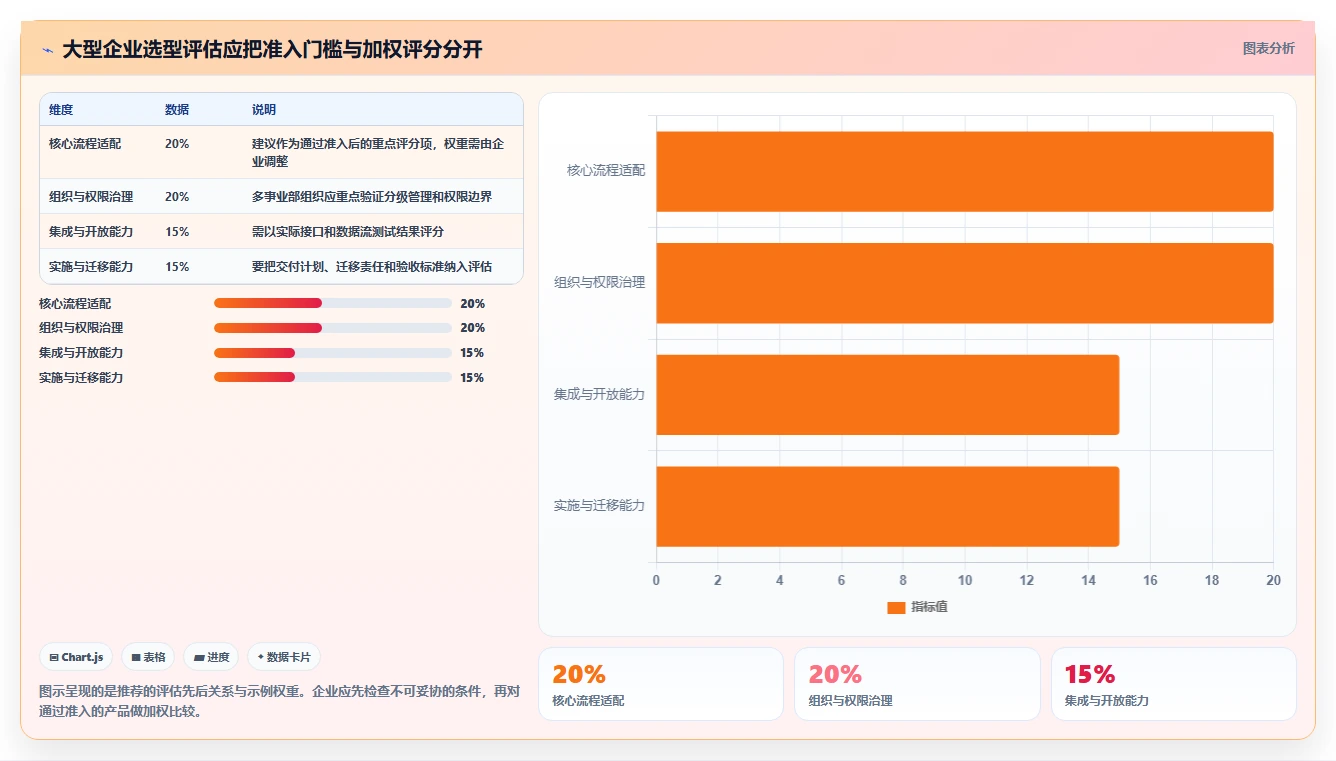This screenshot has width=1336, height=761.
Task: Click the 表格 chip
Action: pyautogui.click(x=148, y=657)
